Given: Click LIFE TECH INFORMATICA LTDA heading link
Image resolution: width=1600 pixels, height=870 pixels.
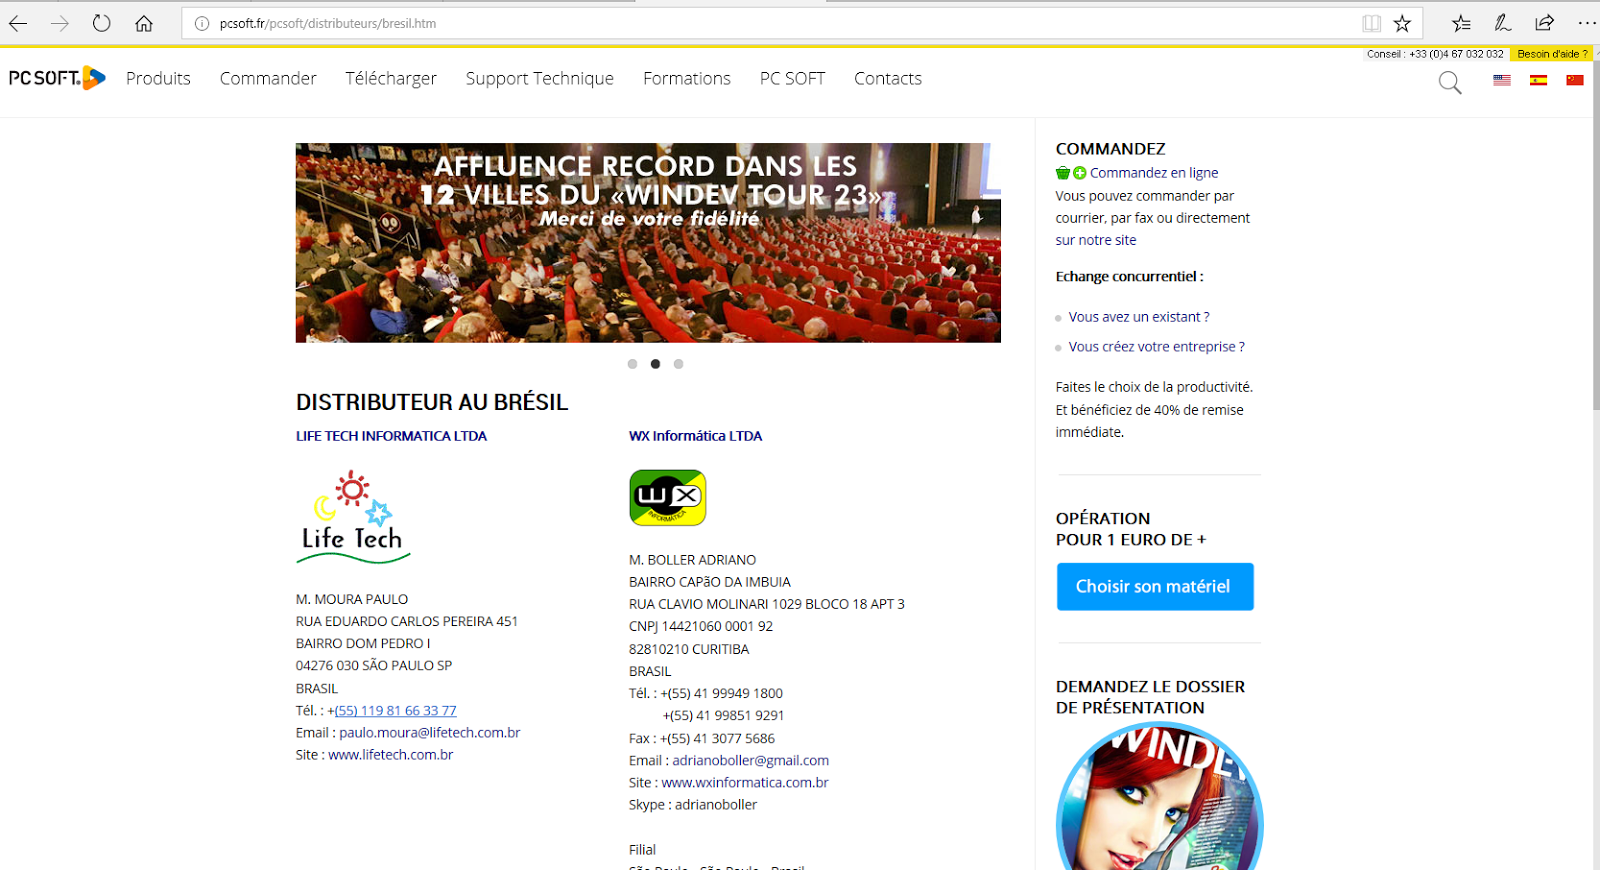Looking at the screenshot, I should click(391, 436).
